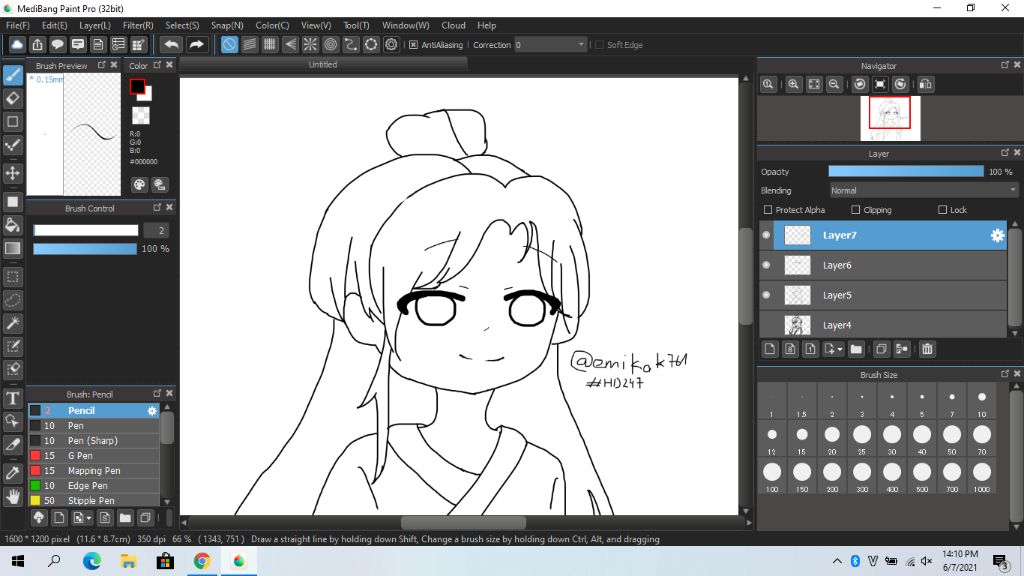Enable curve snap
This screenshot has width=1024, height=576.
(351, 44)
